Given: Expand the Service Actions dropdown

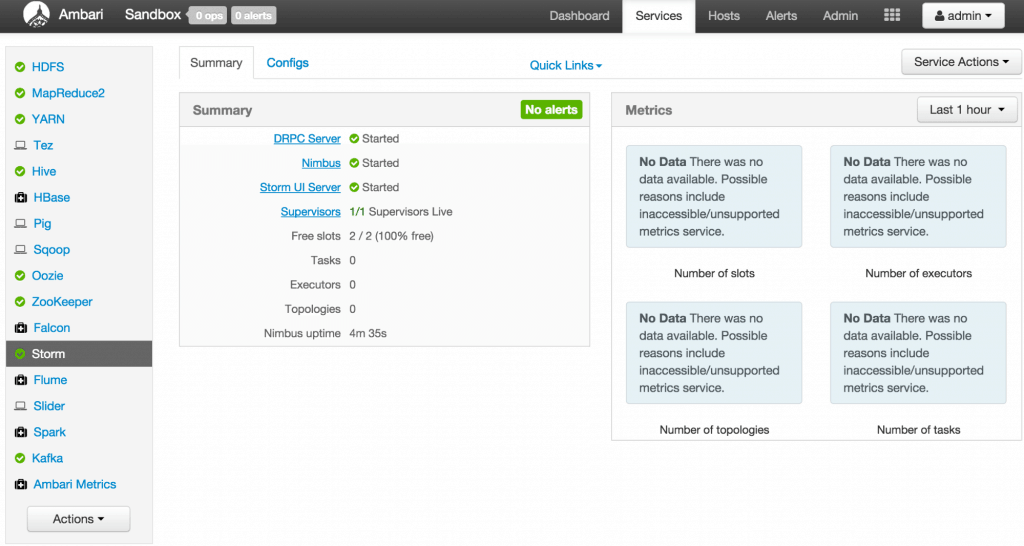Looking at the screenshot, I should [x=961, y=62].
